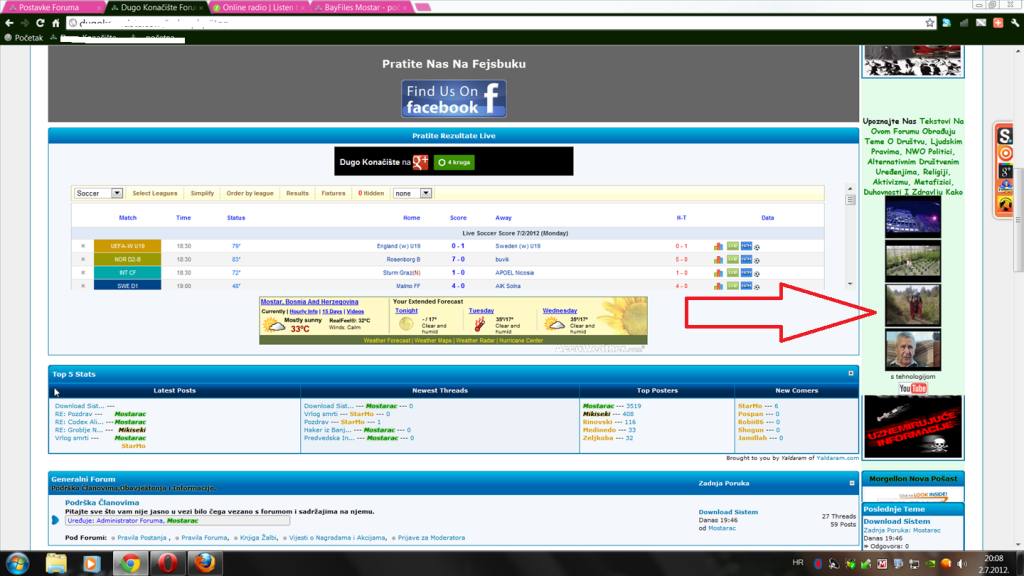This screenshot has height=576, width=1024.
Task: Collapse the Generalni Forum section
Action: [x=852, y=483]
